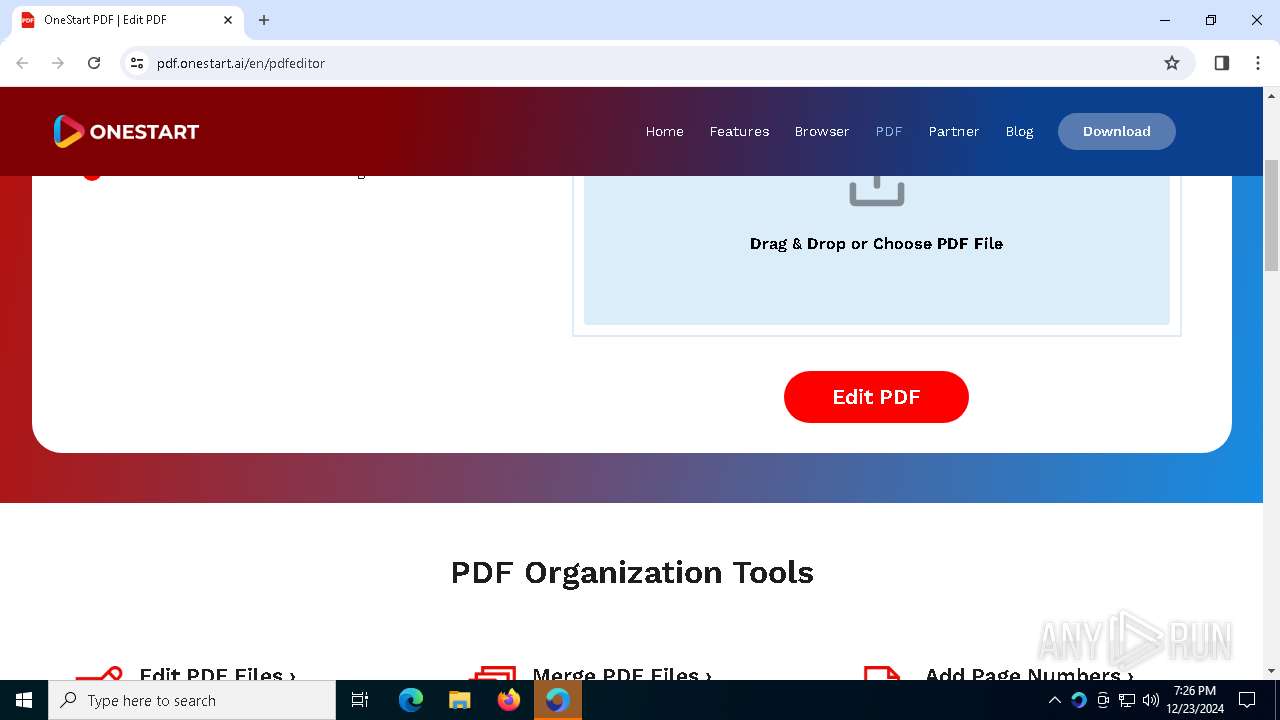The image size is (1280, 720).
Task: Open a new browser tab
Action: 264,20
